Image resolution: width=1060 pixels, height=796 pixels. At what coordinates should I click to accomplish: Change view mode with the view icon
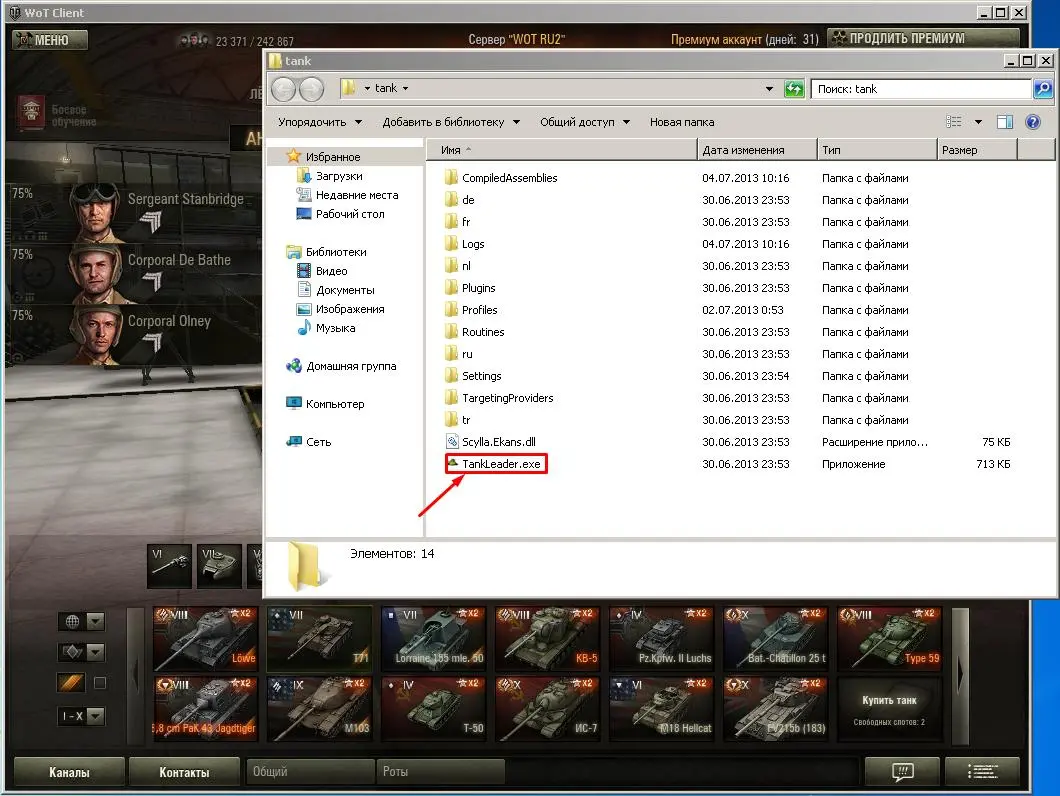[953, 122]
